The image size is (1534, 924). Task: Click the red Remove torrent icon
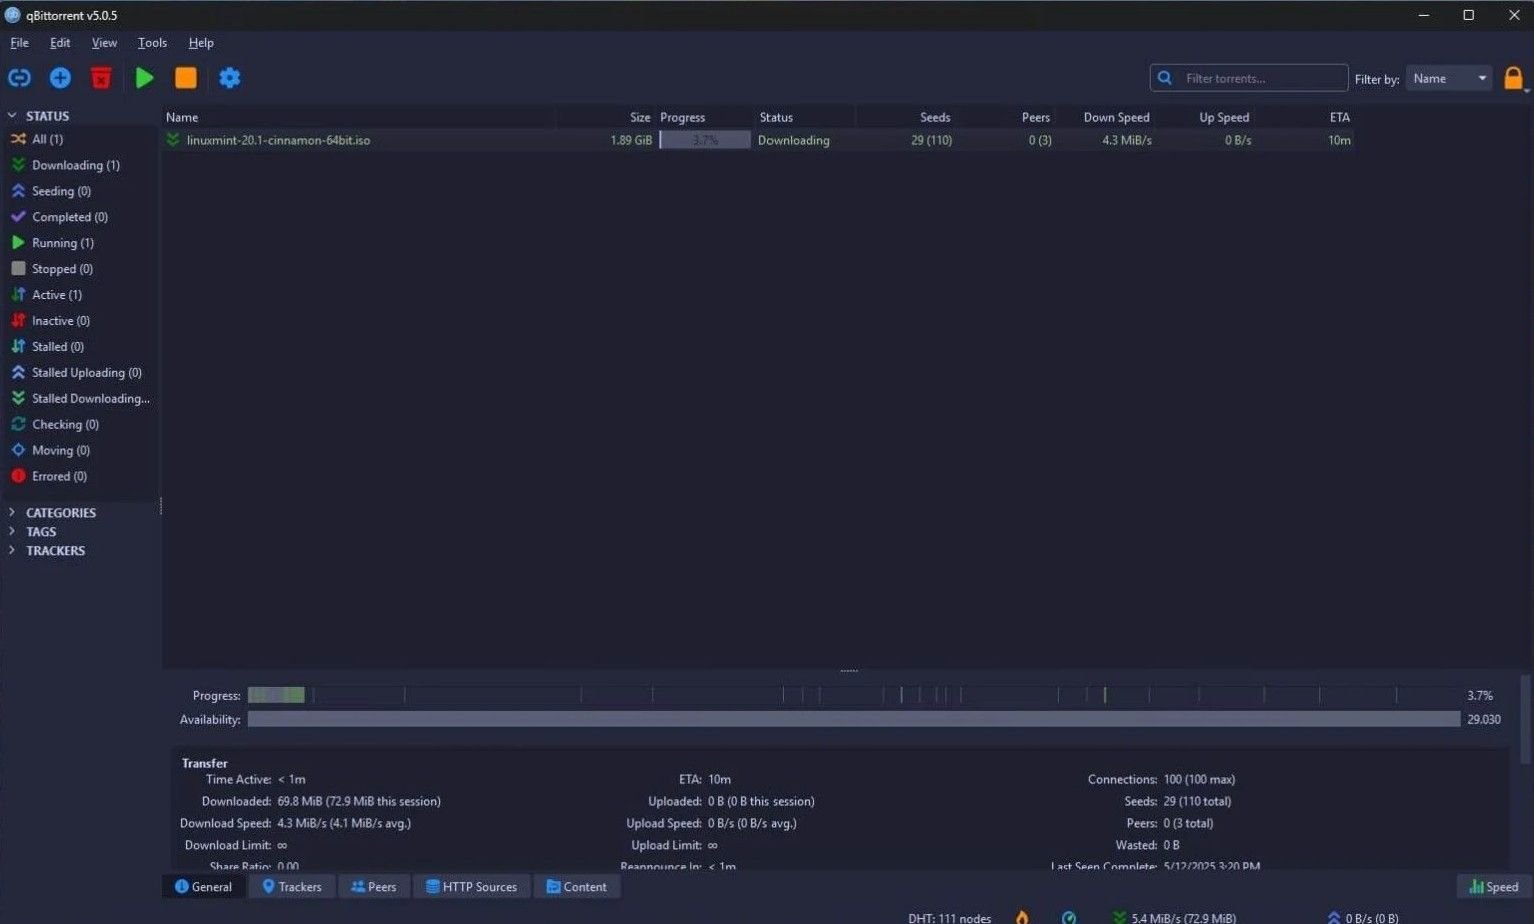click(101, 78)
